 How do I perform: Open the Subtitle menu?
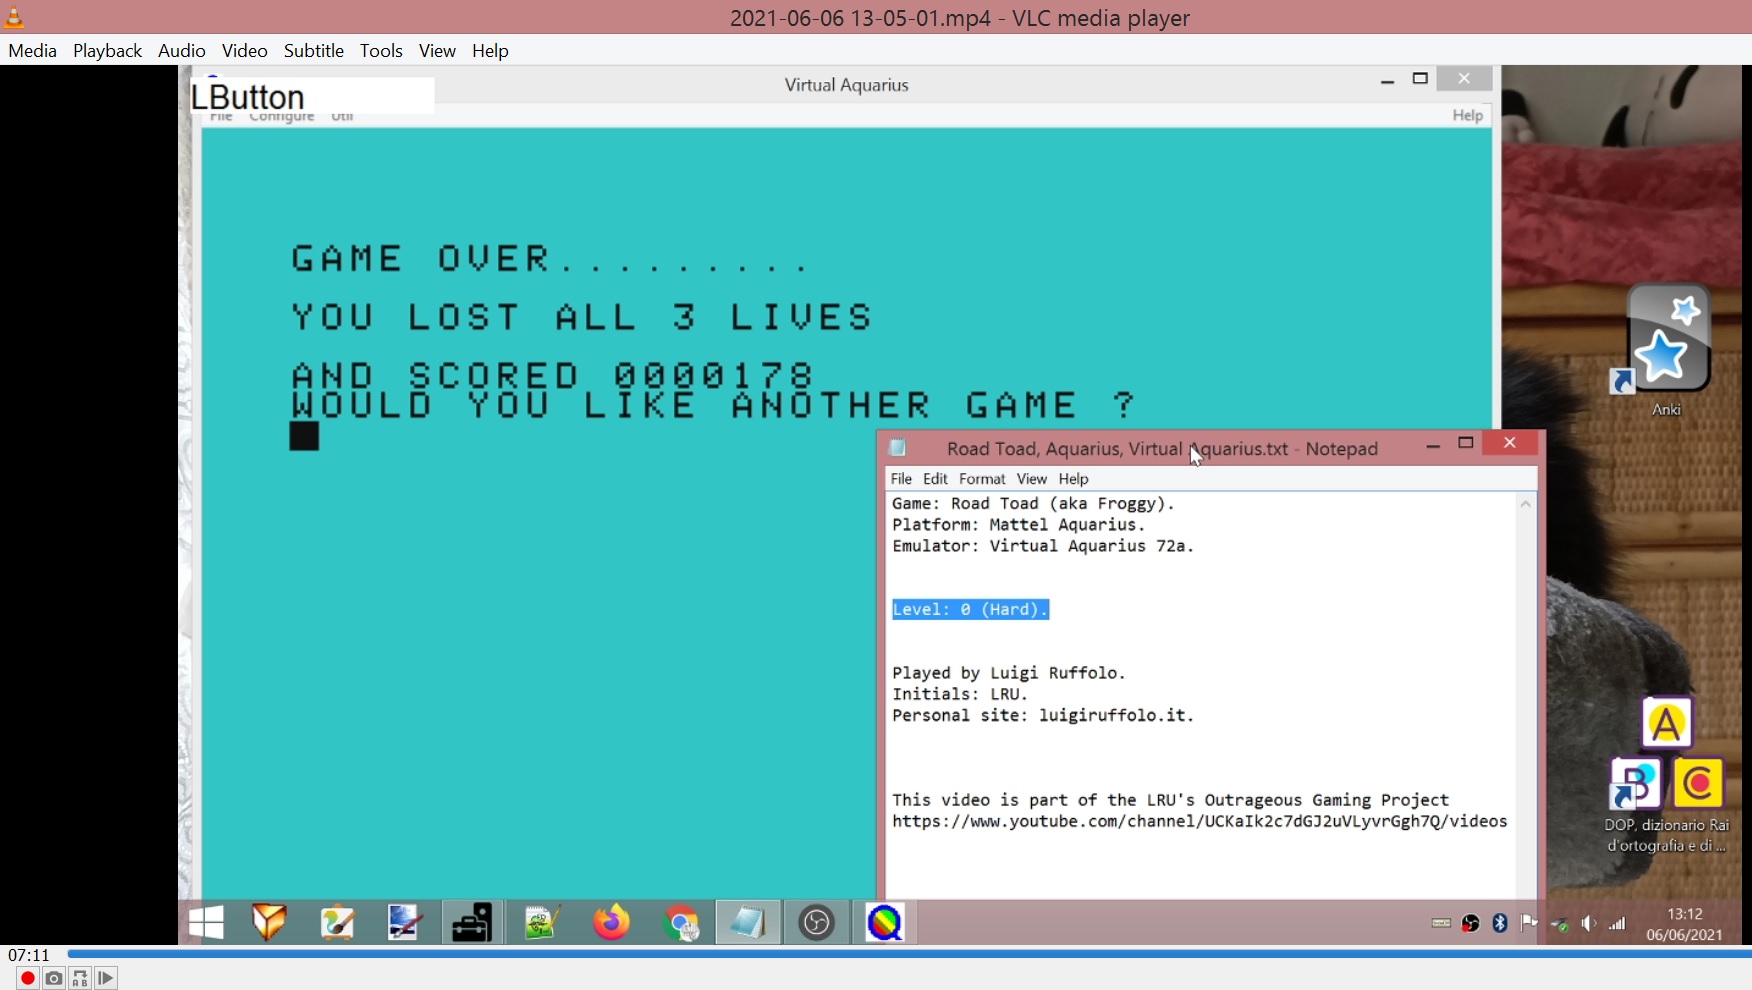(x=313, y=51)
